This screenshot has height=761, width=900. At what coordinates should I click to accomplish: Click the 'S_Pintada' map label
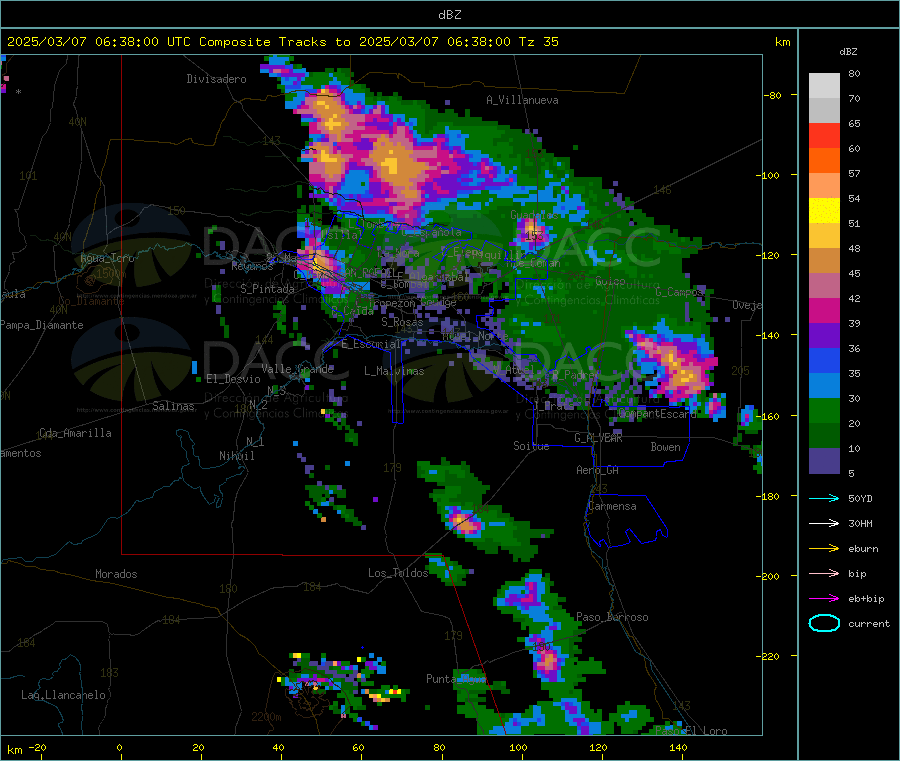pos(267,289)
